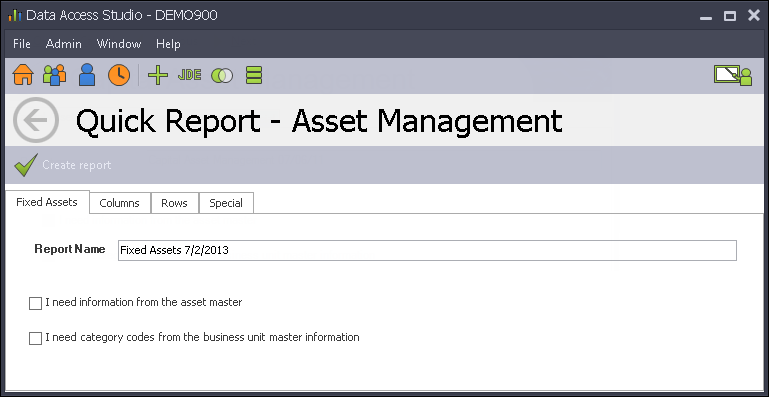This screenshot has height=397, width=769.
Task: Click the overlapping circles icon
Action: click(222, 76)
